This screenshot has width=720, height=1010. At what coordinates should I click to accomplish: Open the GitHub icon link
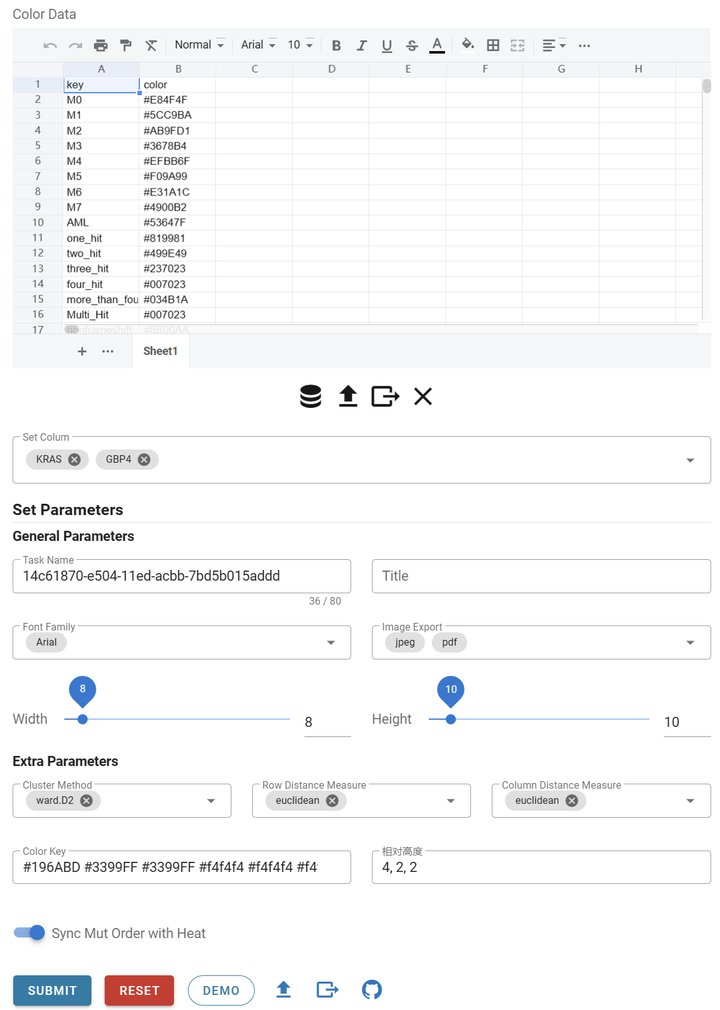[x=372, y=990]
